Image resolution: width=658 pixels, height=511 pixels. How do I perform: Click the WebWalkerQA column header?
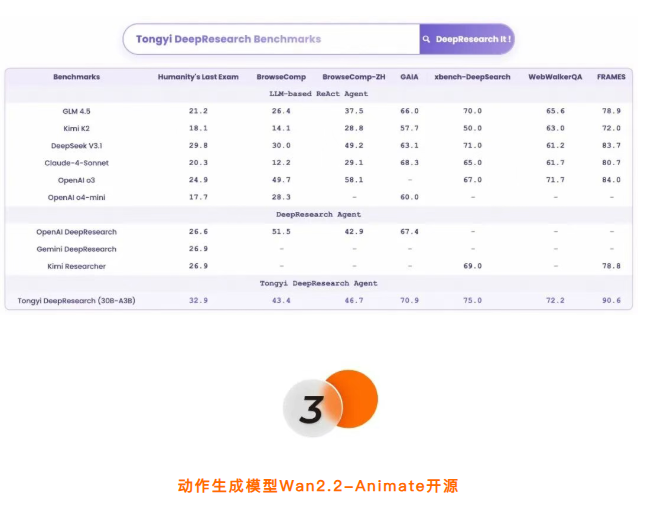pyautogui.click(x=555, y=77)
